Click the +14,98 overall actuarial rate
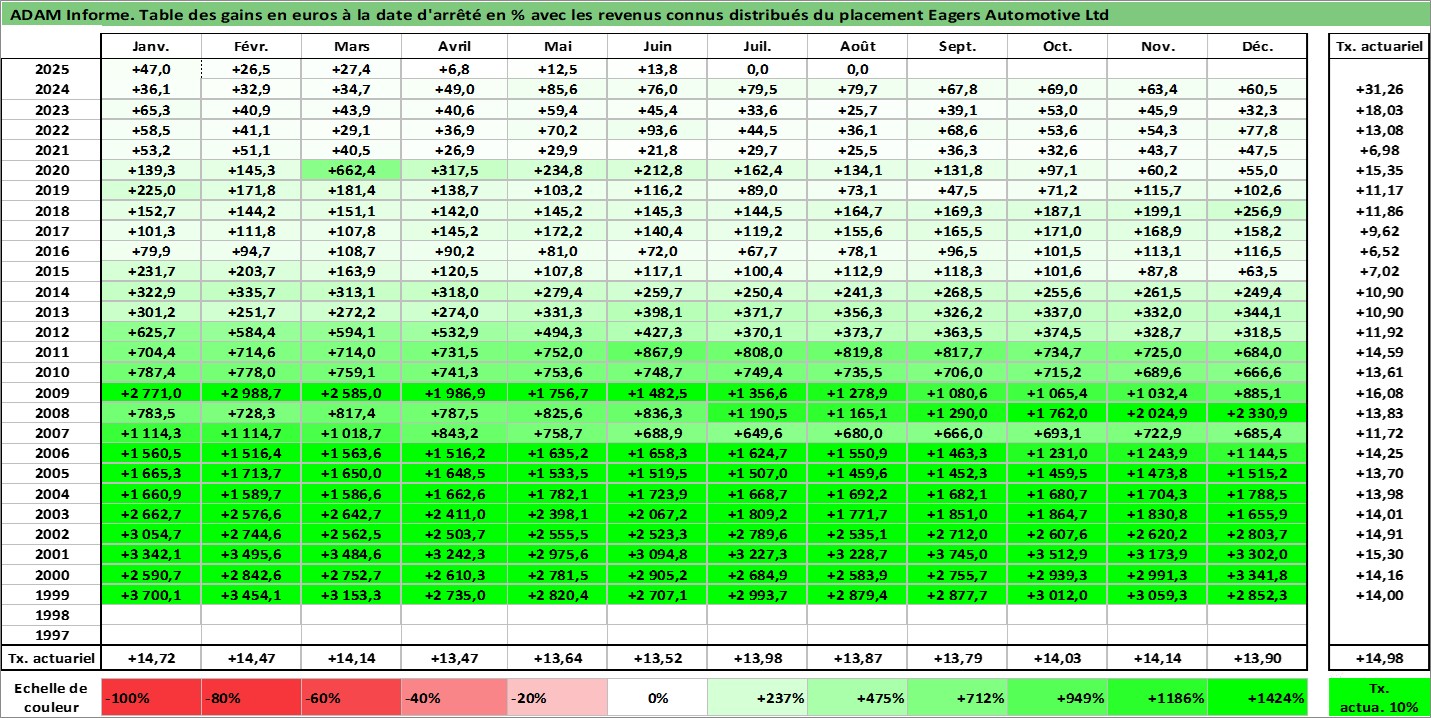 [1377, 658]
